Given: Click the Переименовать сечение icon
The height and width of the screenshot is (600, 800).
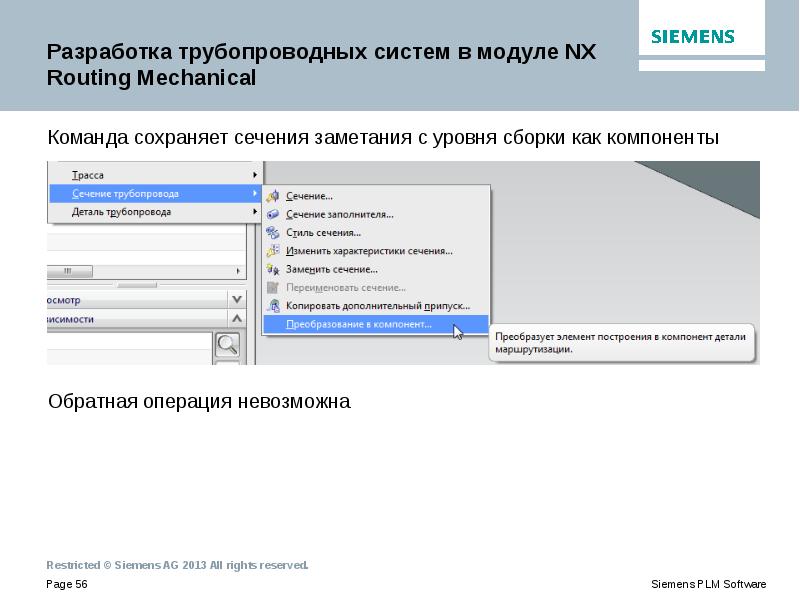Looking at the screenshot, I should pos(273,288).
